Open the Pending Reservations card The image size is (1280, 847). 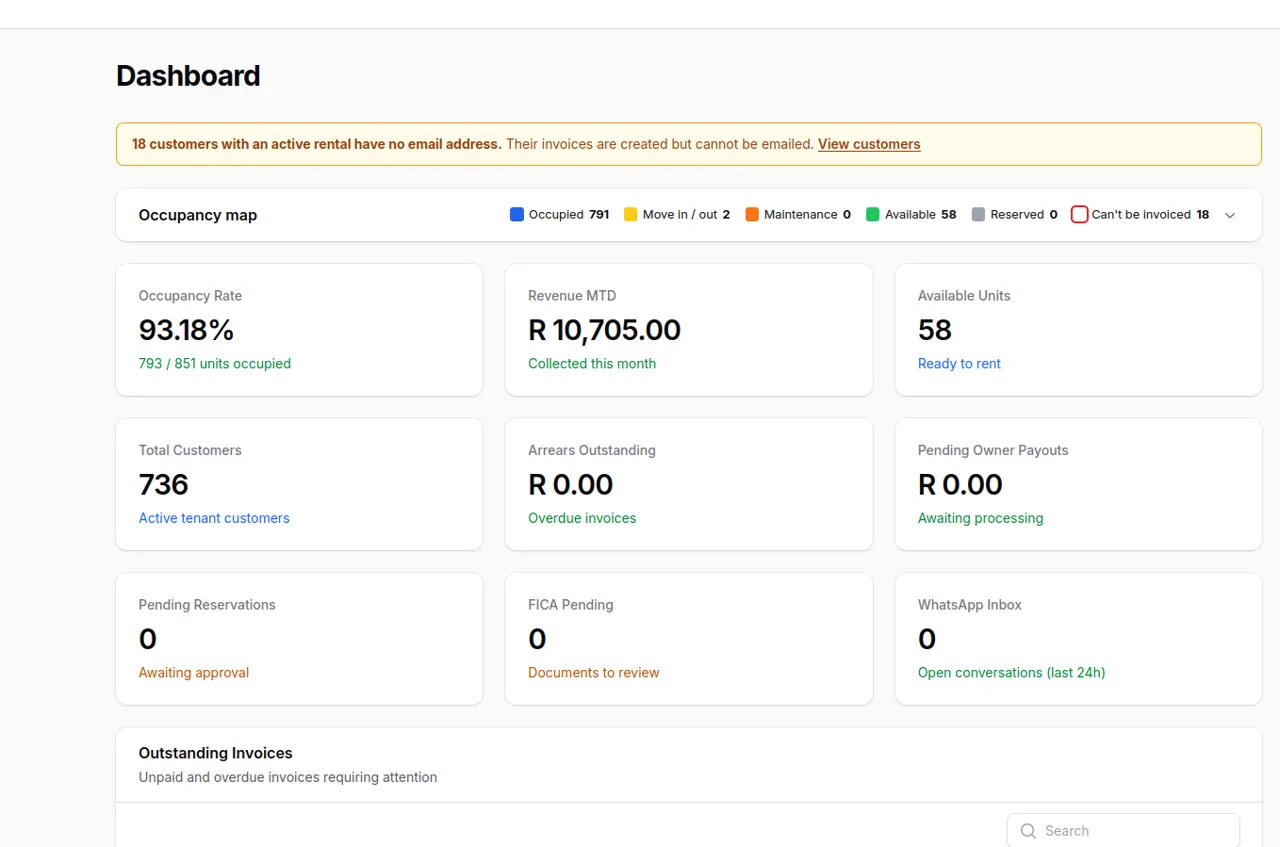[299, 639]
